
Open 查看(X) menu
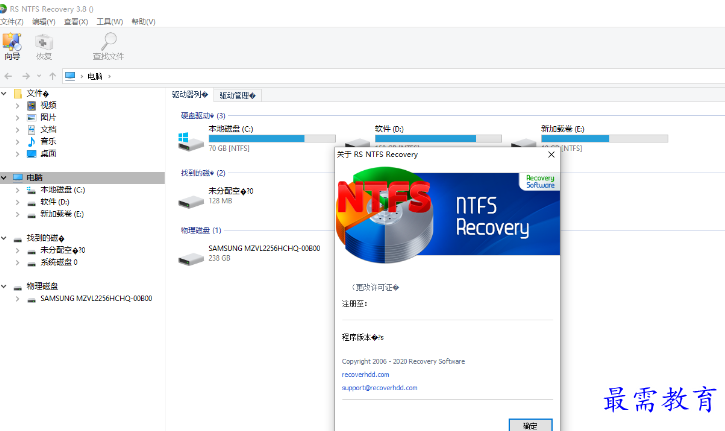point(76,22)
